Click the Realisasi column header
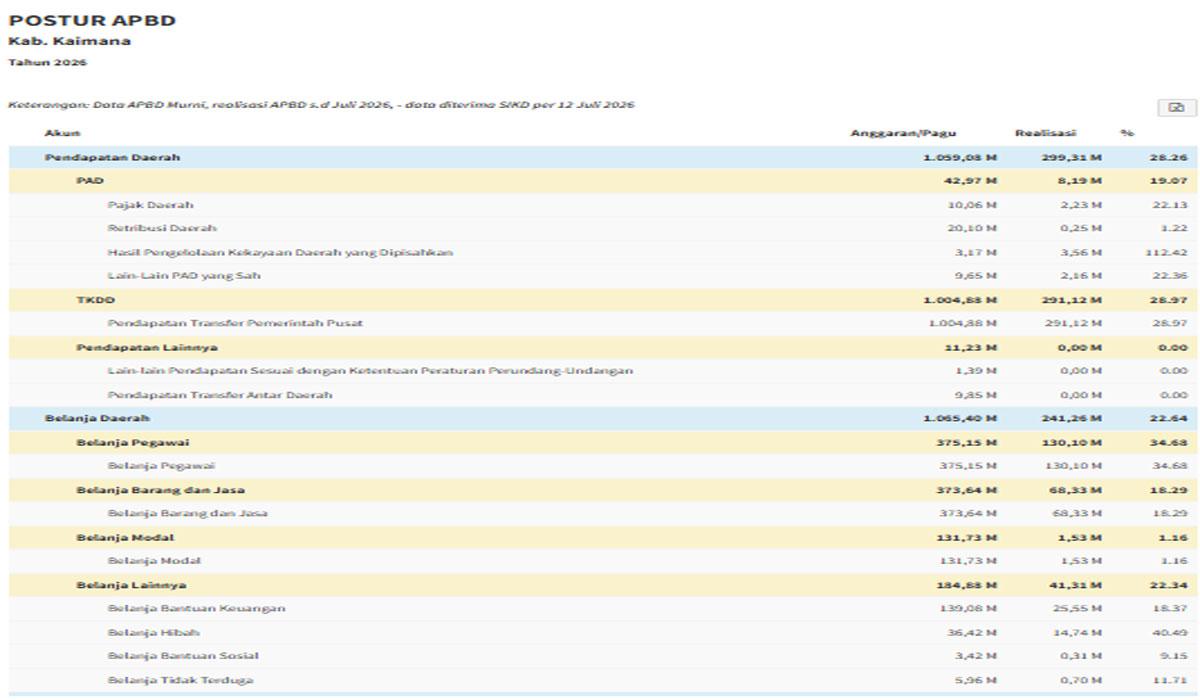Viewport: 1200px width, 700px height. pyautogui.click(x=1045, y=133)
